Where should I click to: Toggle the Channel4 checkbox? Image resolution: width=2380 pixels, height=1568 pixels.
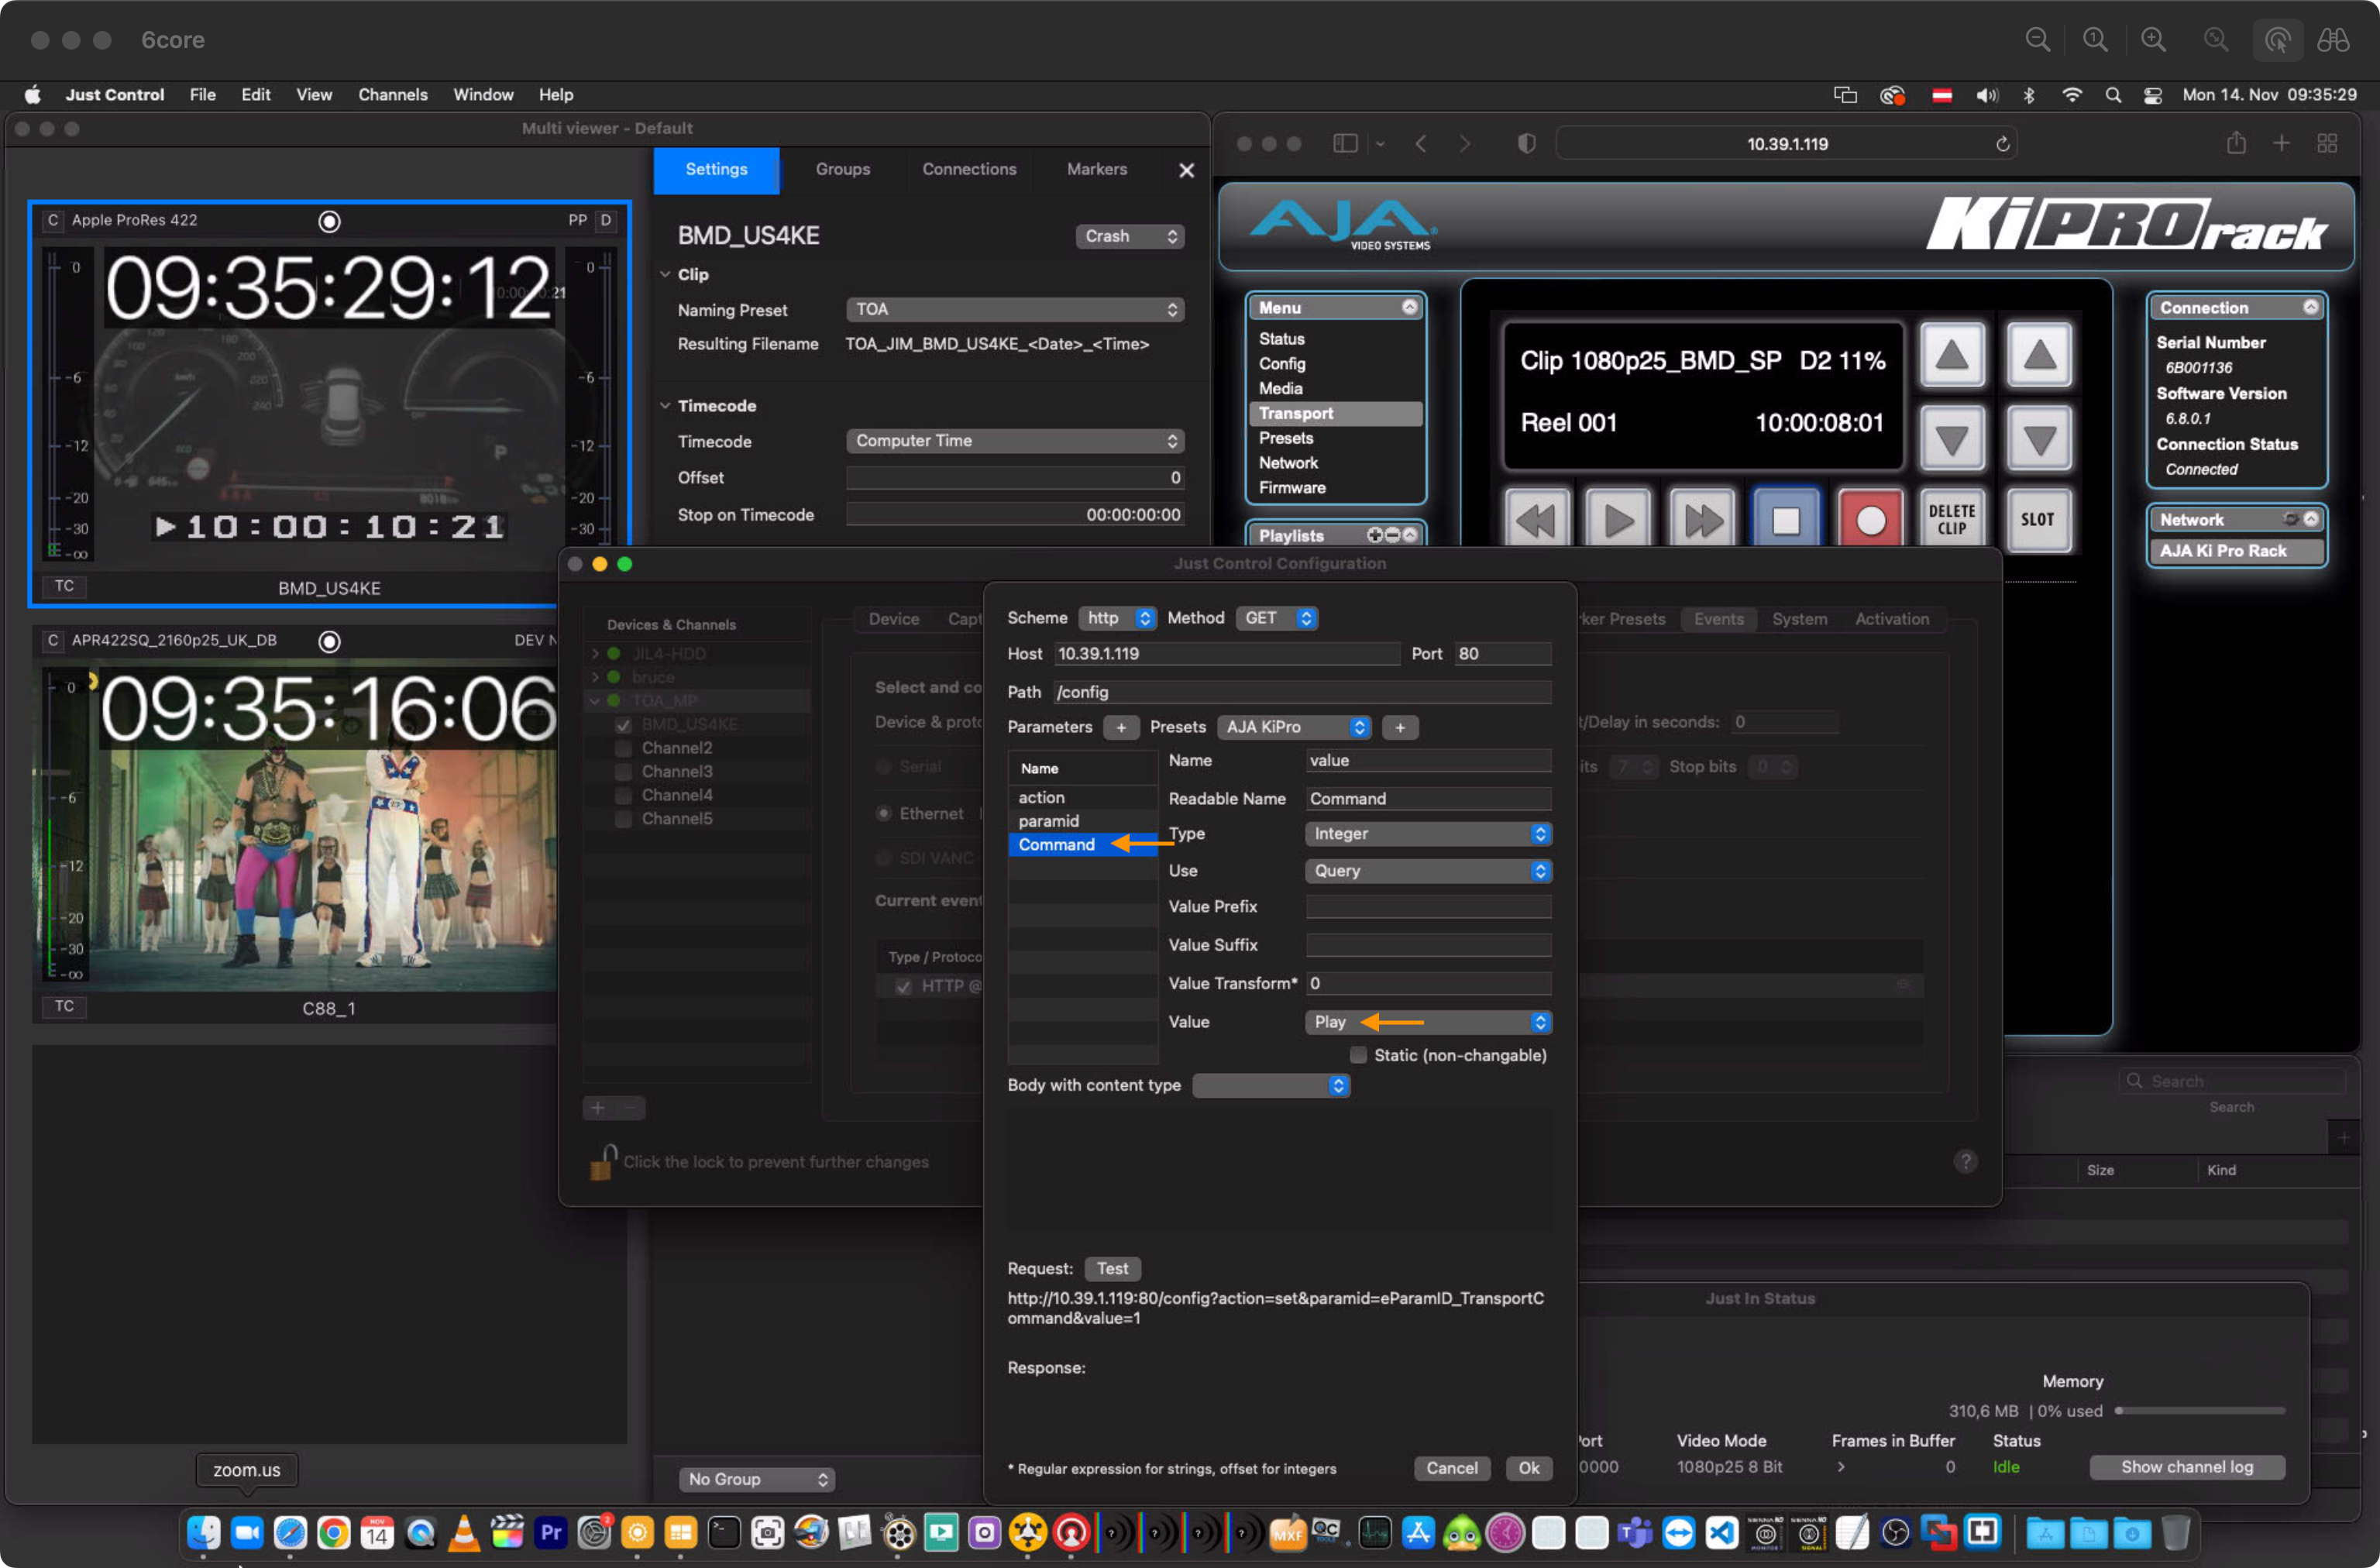pos(623,795)
